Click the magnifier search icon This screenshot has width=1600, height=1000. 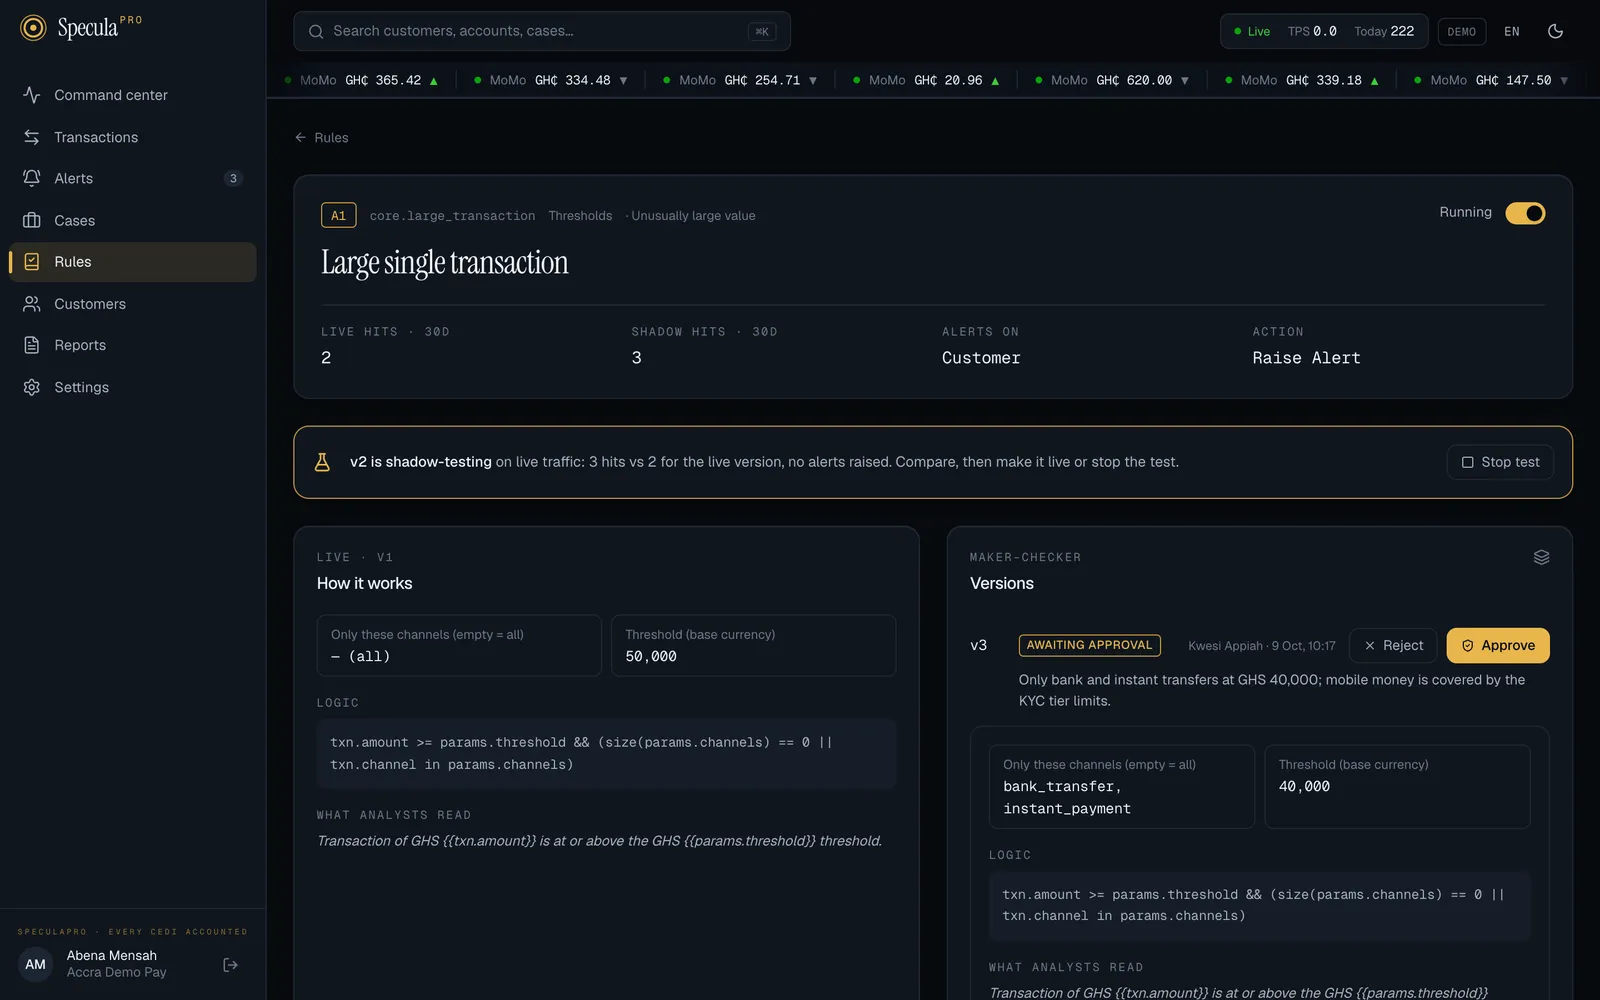(316, 31)
